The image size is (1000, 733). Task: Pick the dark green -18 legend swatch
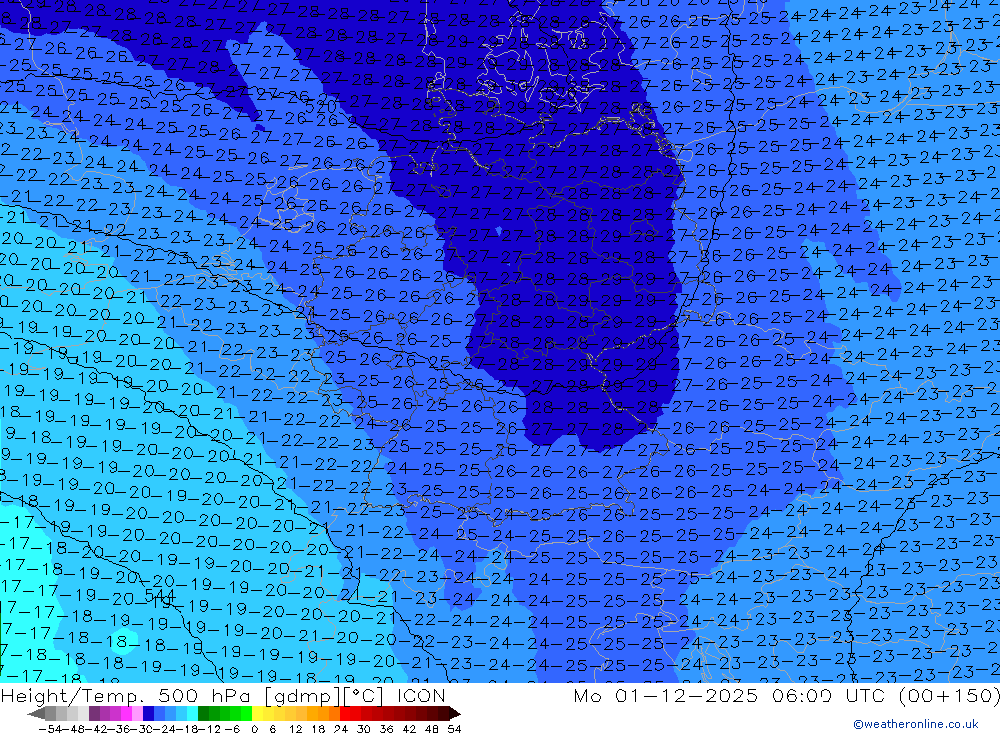click(x=203, y=713)
